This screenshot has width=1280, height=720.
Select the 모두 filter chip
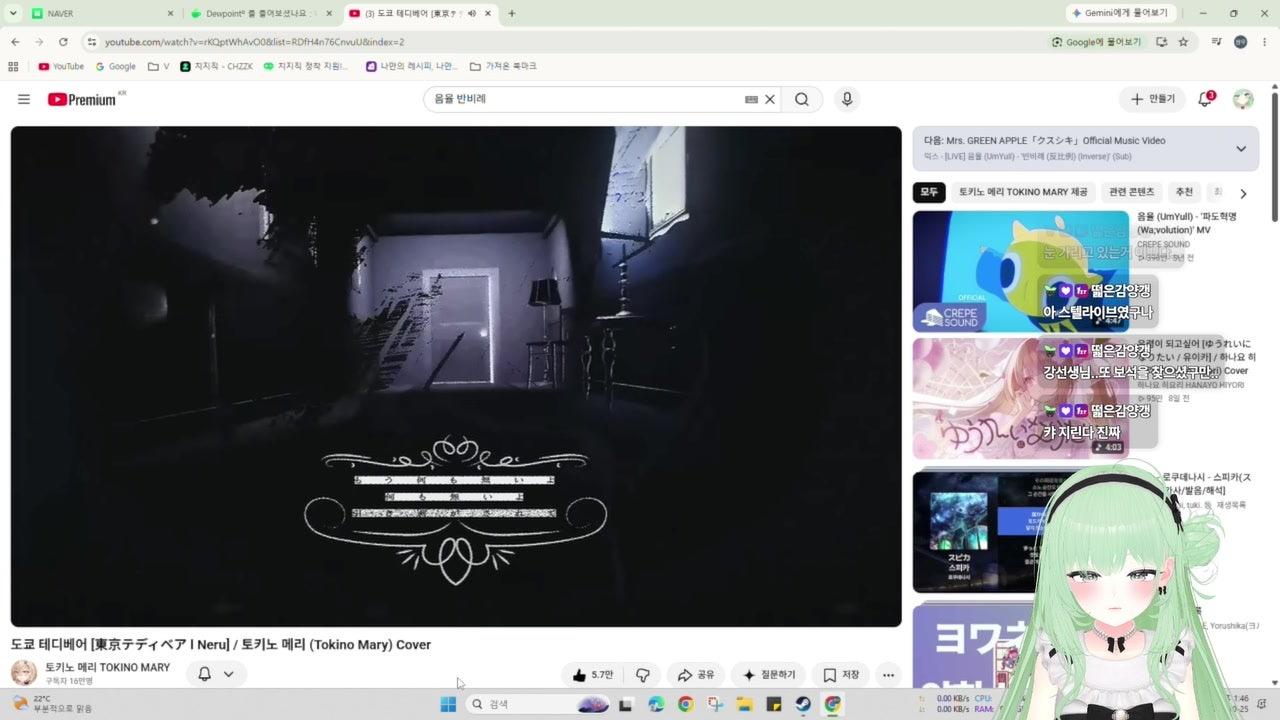pyautogui.click(x=929, y=192)
